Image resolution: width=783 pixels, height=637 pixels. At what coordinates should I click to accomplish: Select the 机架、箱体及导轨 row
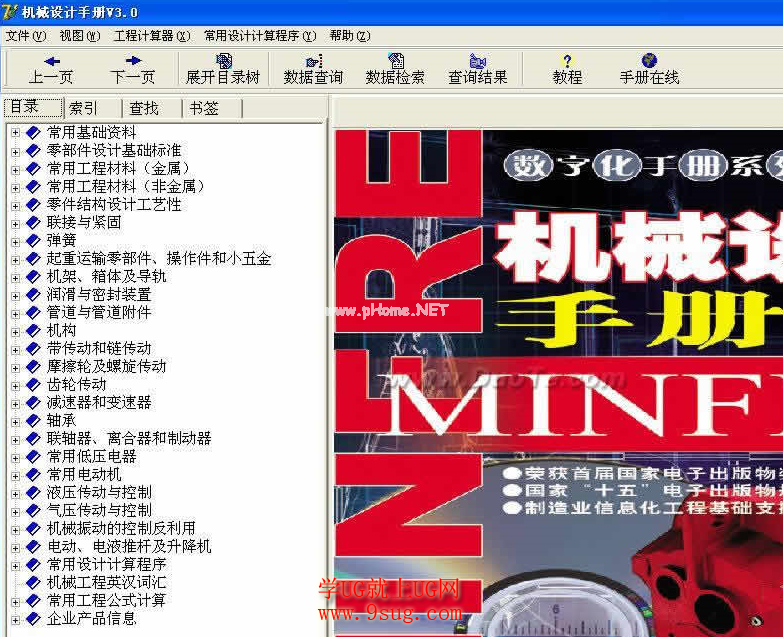pyautogui.click(x=106, y=277)
